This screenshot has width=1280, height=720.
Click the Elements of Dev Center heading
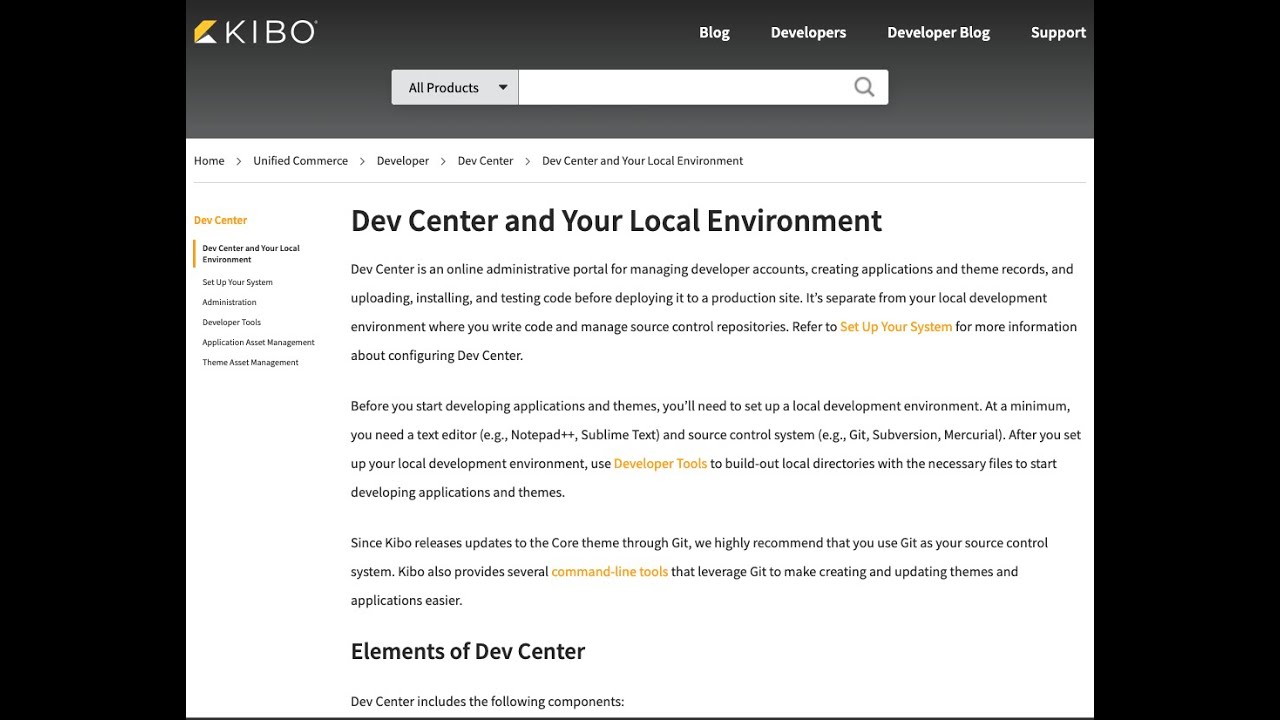coord(467,651)
